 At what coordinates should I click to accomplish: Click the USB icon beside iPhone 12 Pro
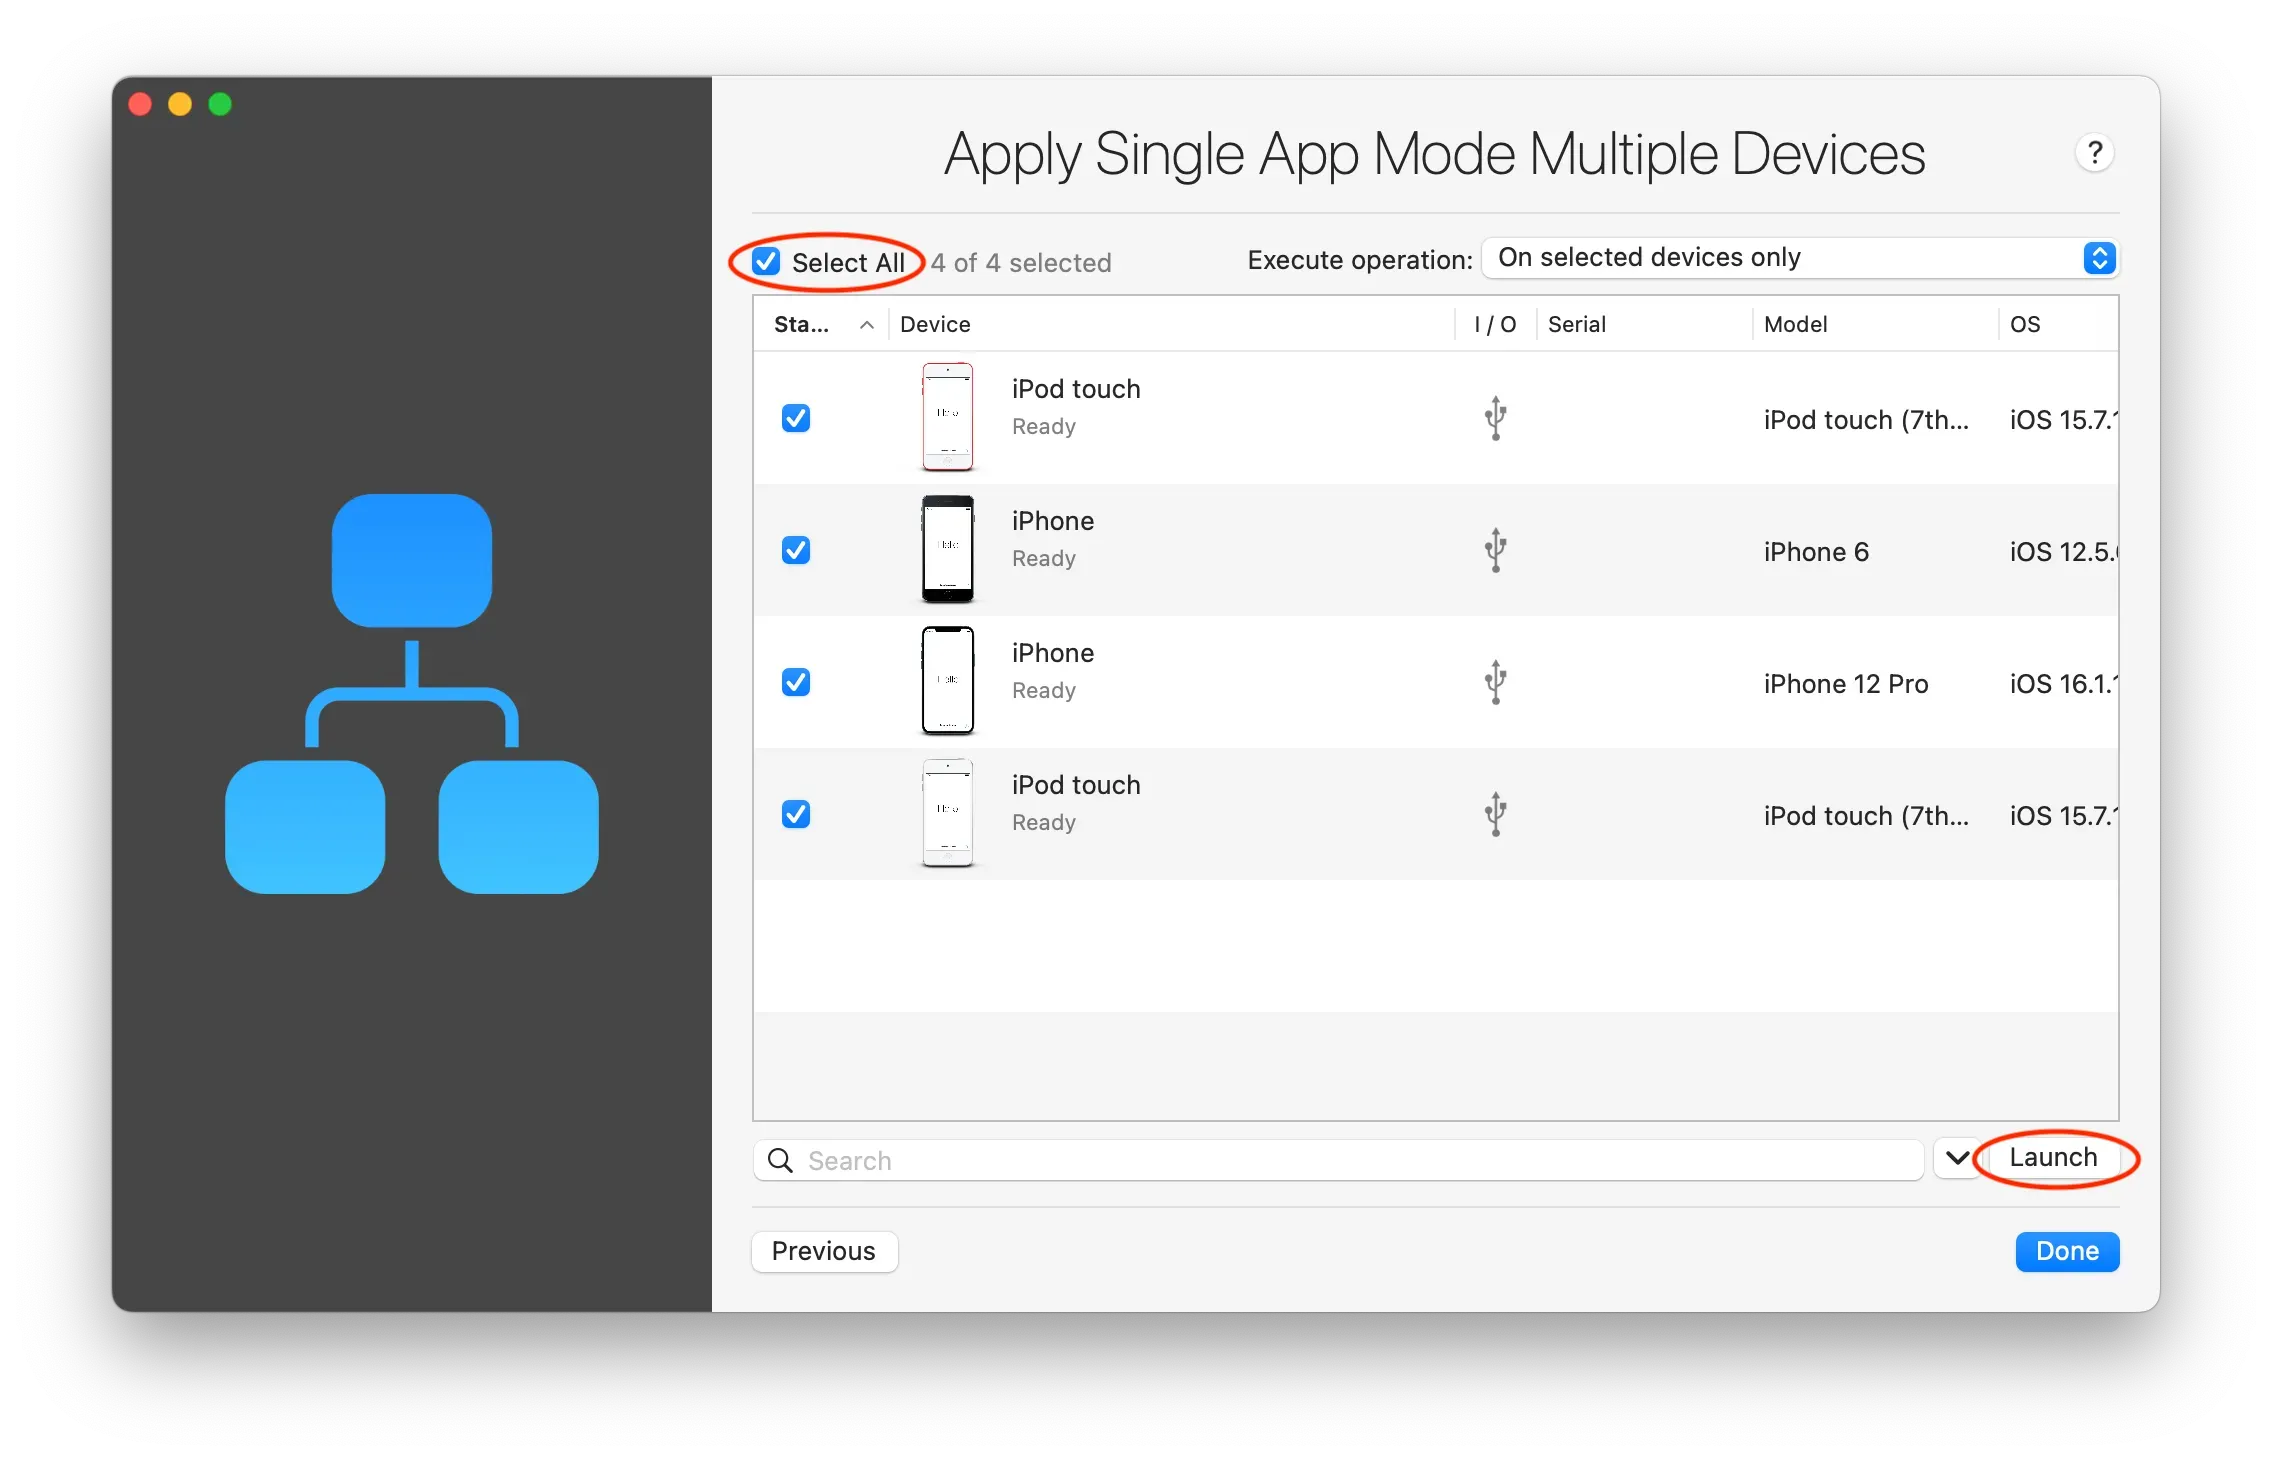(x=1495, y=681)
